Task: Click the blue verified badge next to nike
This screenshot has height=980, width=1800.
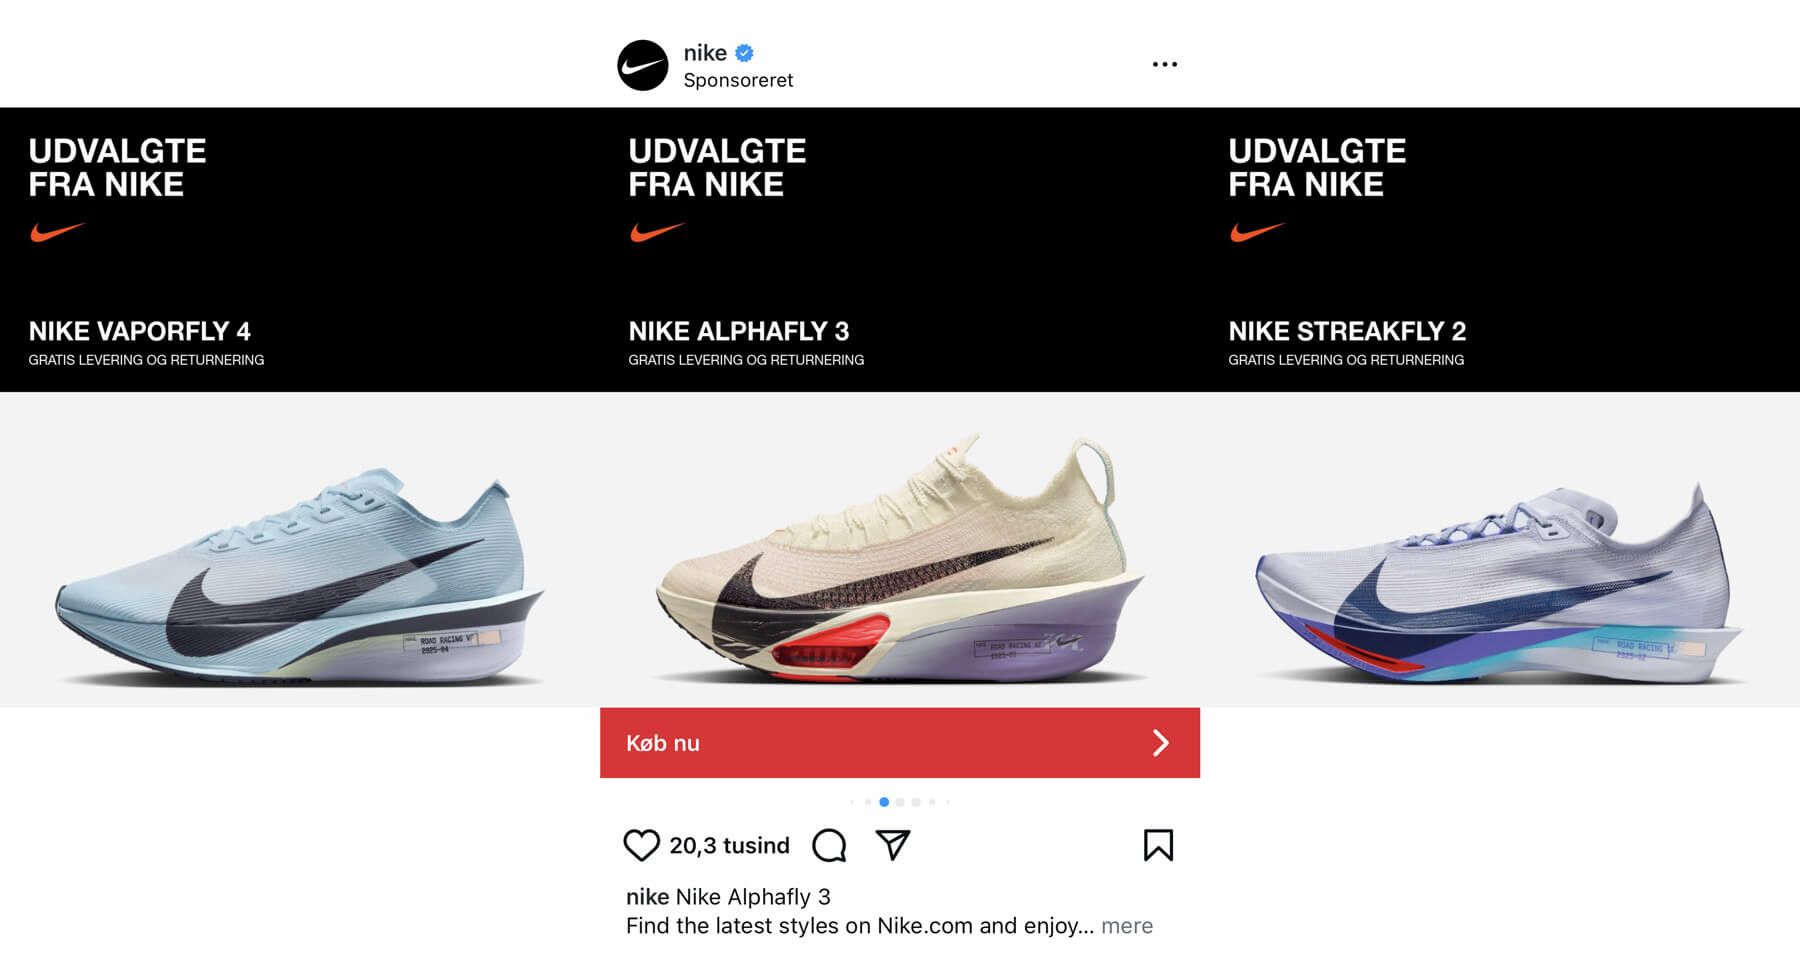Action: point(743,53)
